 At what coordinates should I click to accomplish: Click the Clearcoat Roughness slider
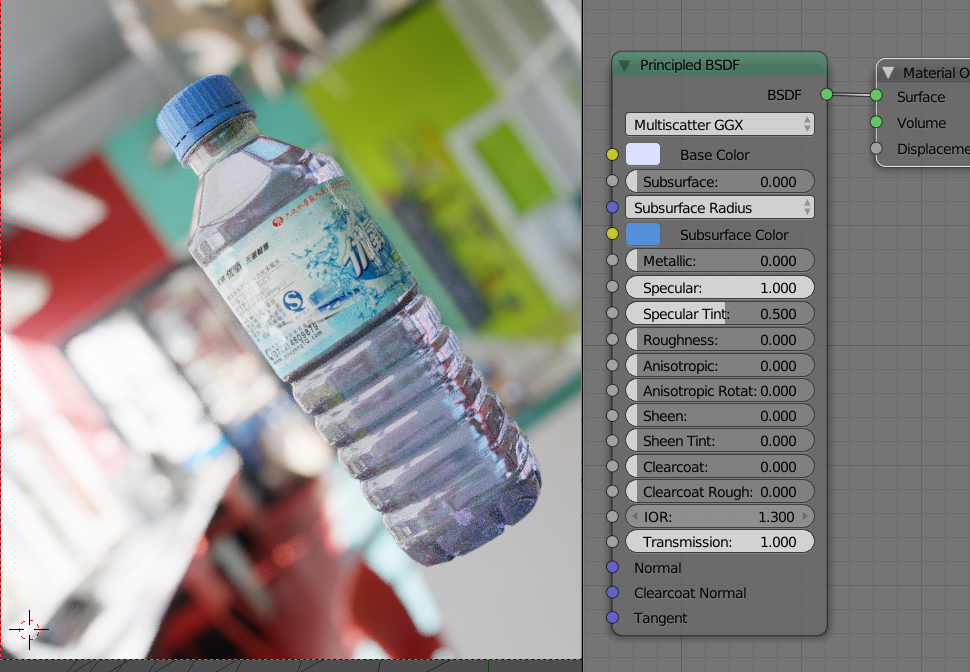coord(720,491)
